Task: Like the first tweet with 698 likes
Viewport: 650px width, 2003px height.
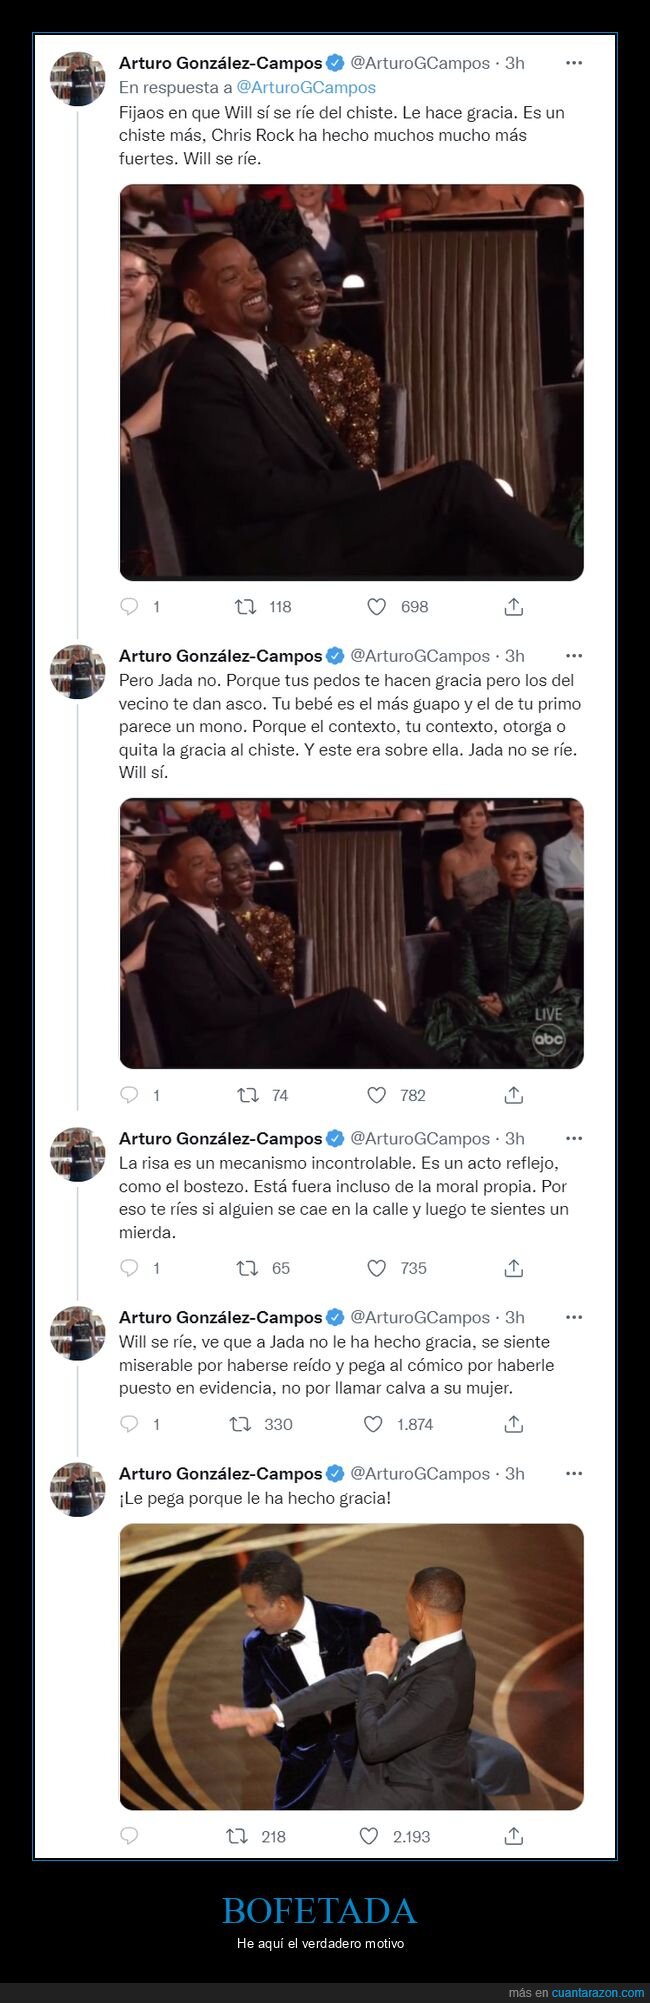Action: click(x=377, y=606)
